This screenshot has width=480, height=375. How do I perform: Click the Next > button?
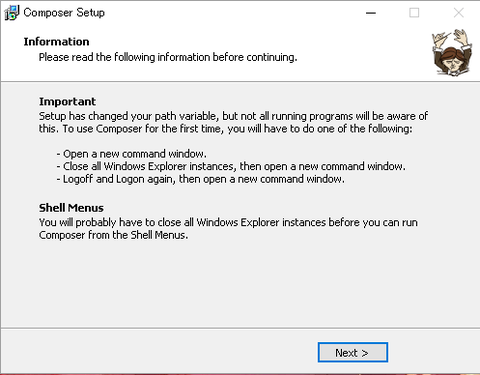353,352
